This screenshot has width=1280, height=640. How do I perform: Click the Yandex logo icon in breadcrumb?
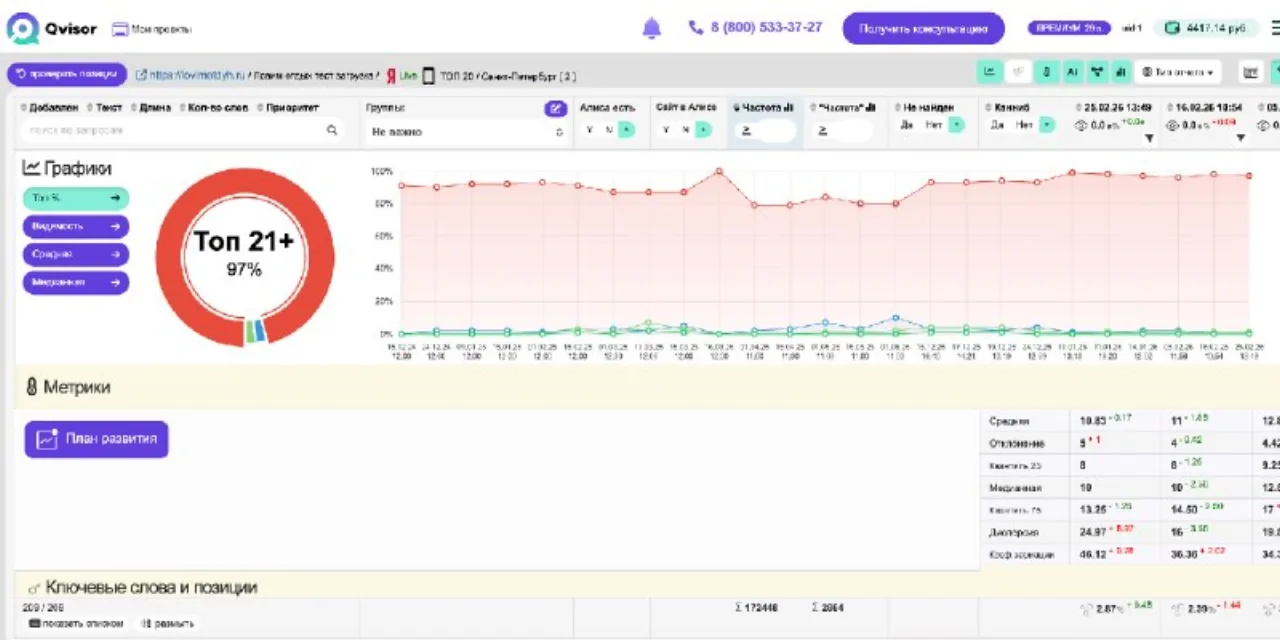(x=392, y=76)
